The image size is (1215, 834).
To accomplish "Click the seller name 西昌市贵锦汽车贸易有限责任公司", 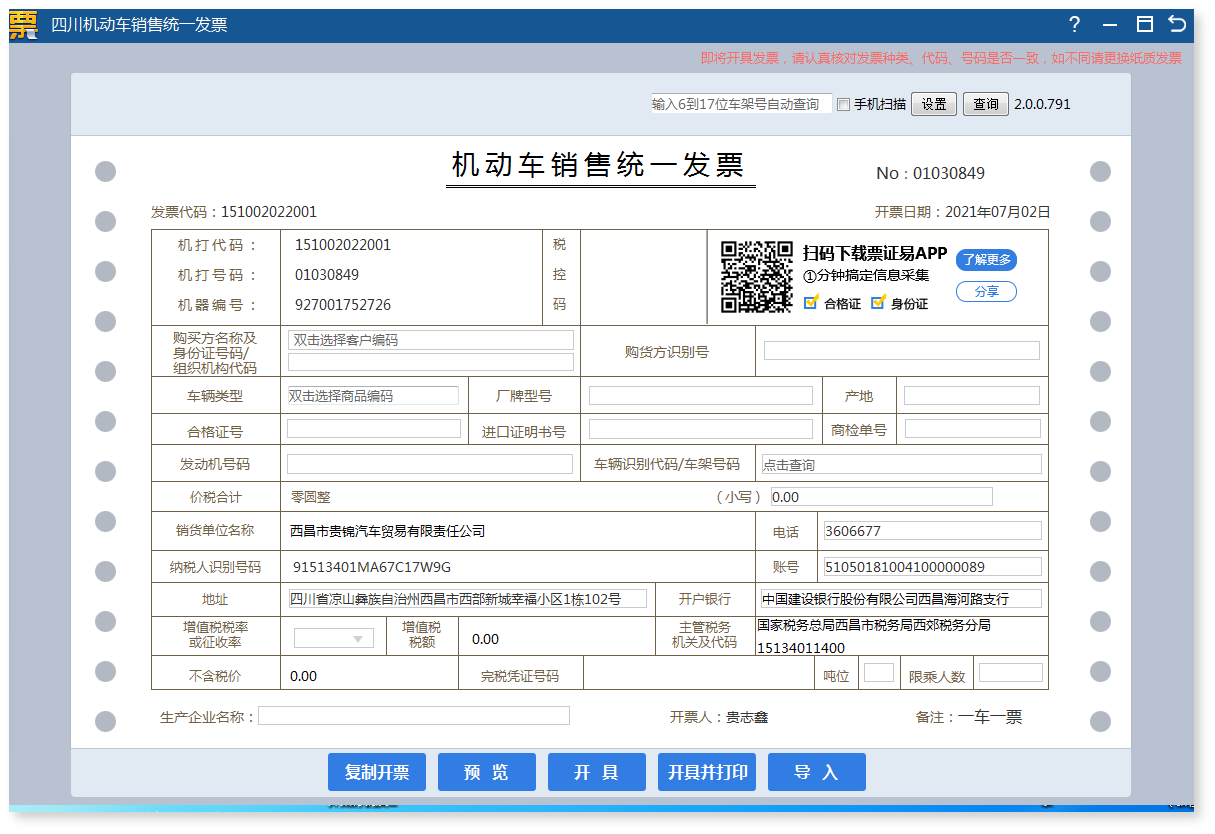I will click(388, 531).
